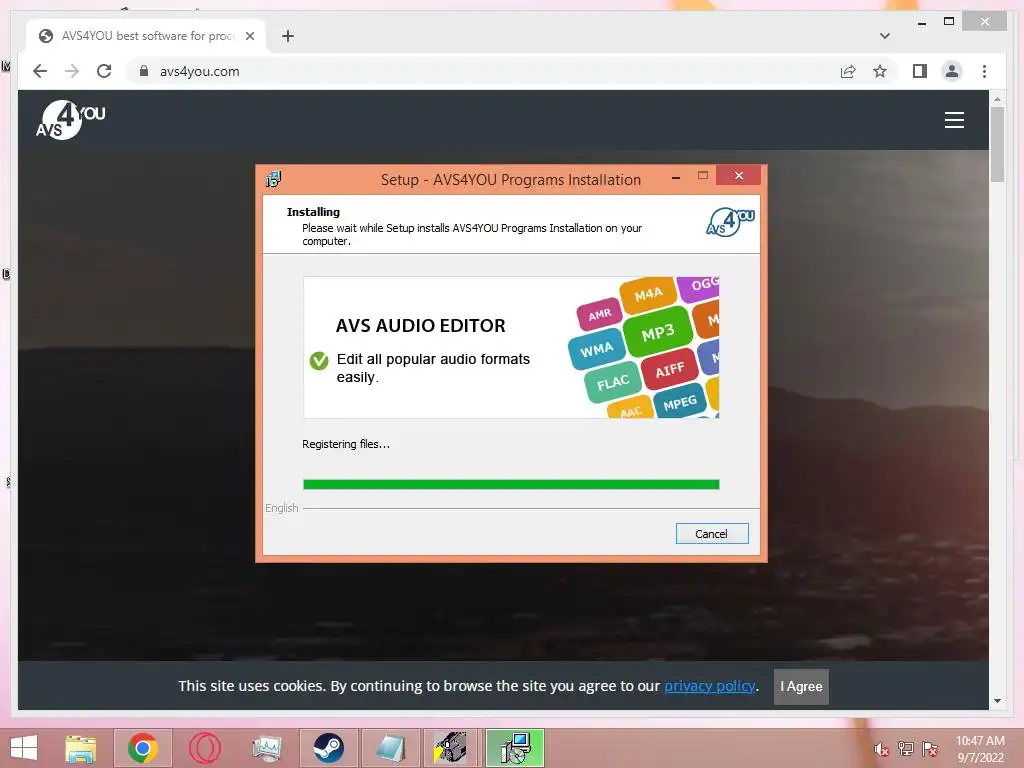
Task: Click the 'Installing' header text
Action: [x=313, y=212]
